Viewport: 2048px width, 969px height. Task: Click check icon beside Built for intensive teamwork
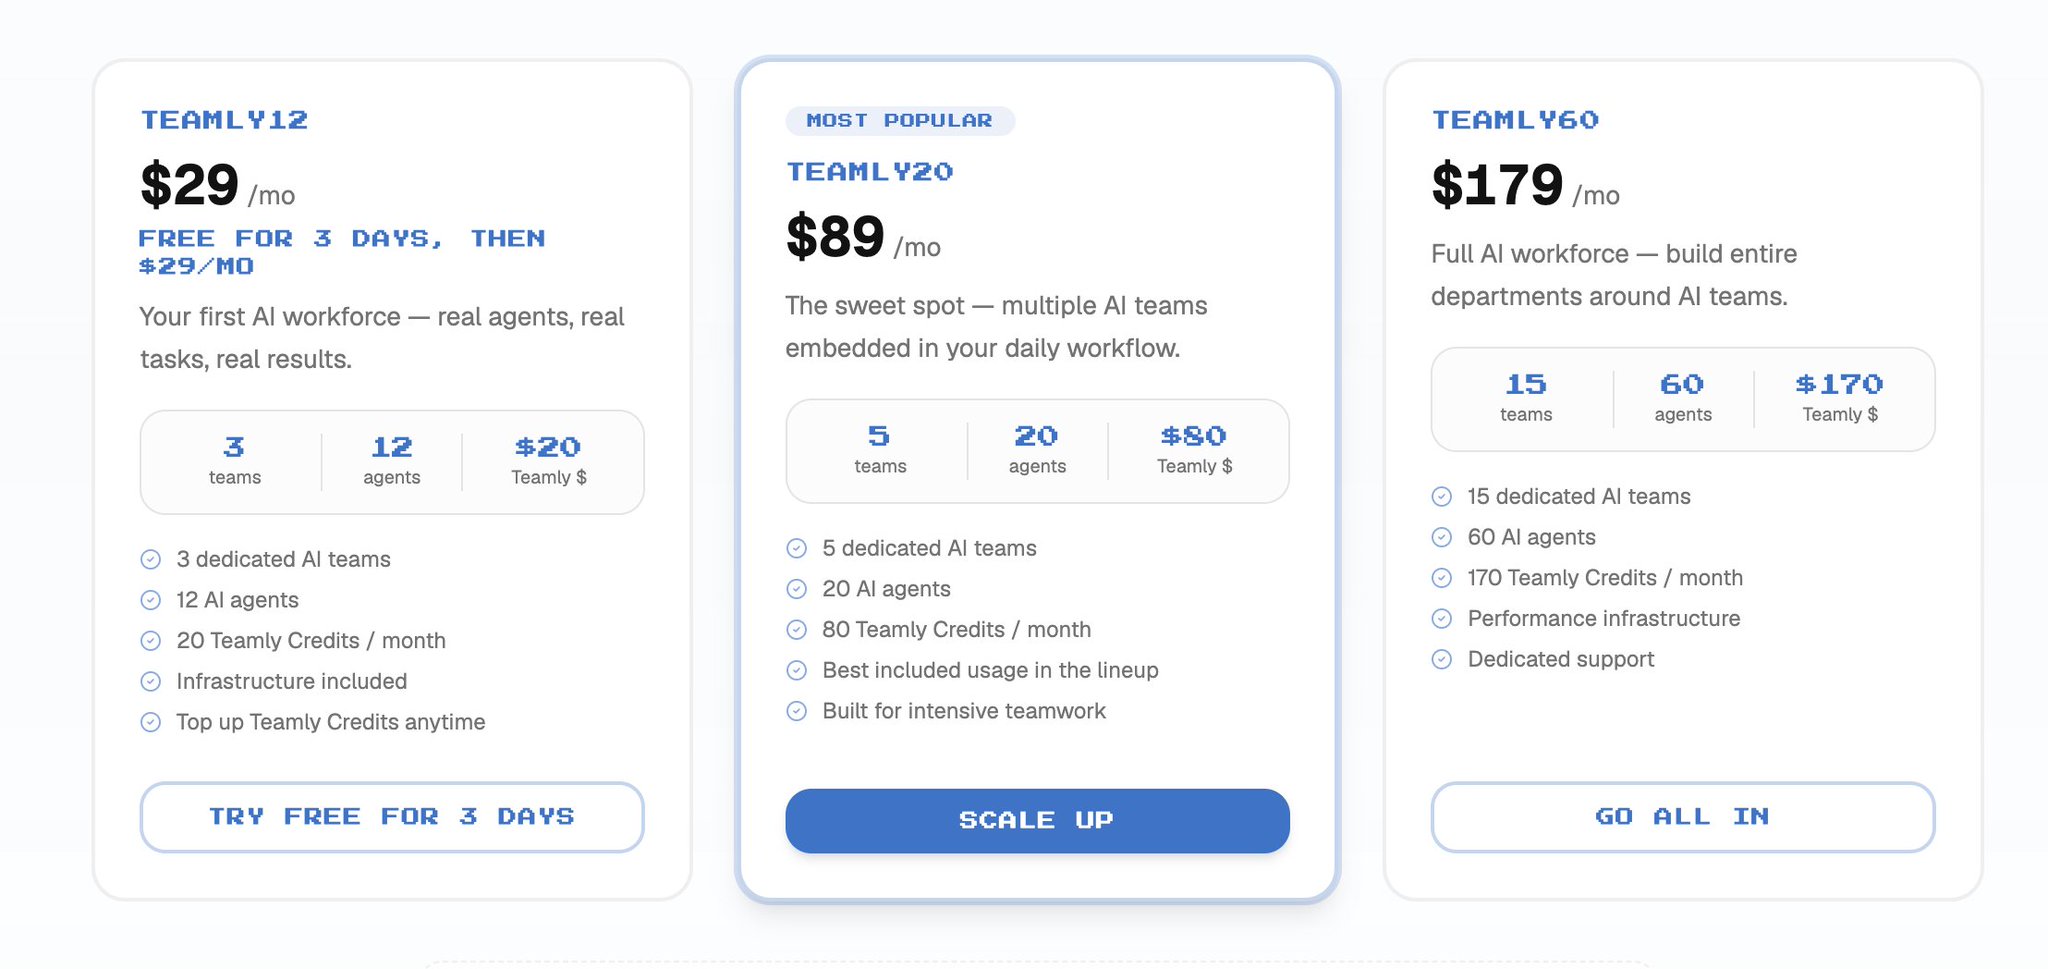[x=797, y=711]
